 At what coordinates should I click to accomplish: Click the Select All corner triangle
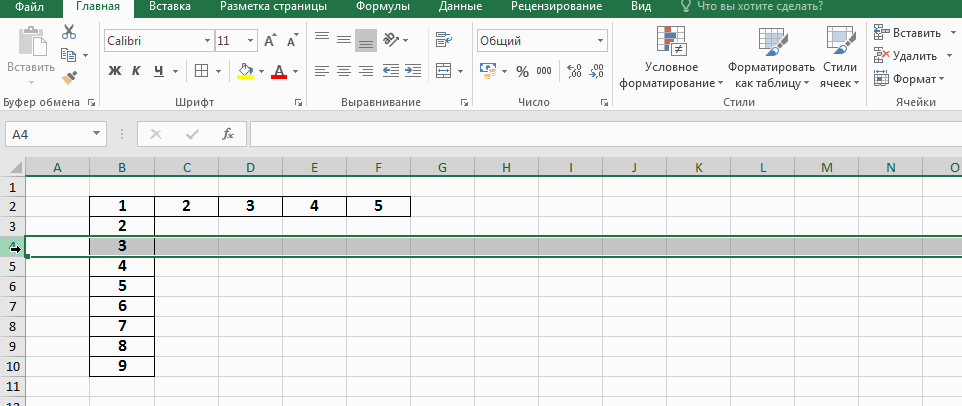[x=17, y=167]
